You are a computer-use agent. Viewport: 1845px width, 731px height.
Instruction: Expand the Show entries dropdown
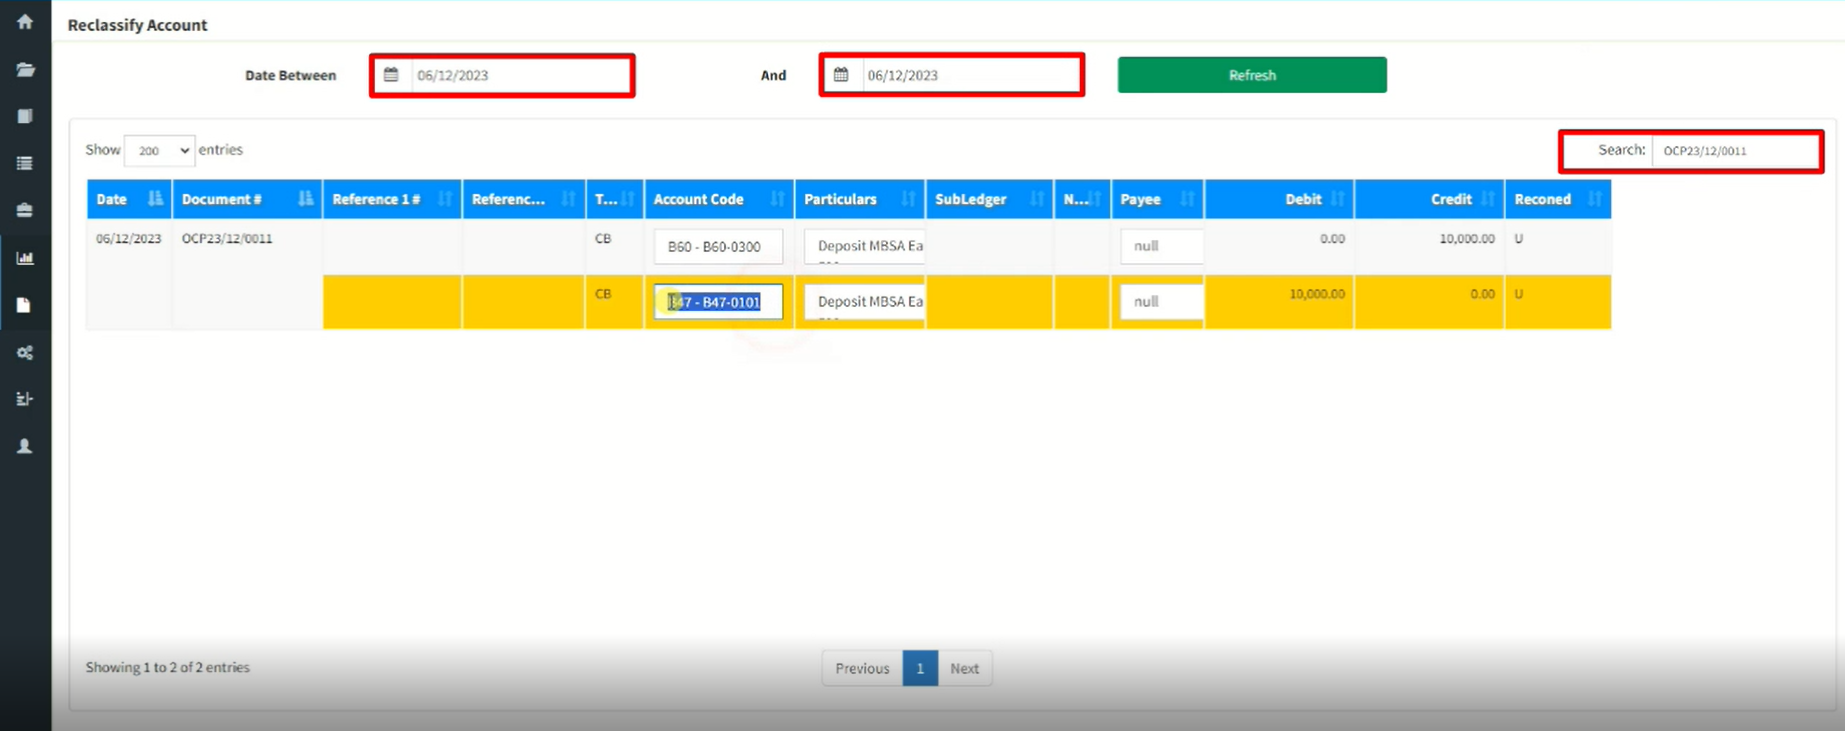pyautogui.click(x=159, y=150)
